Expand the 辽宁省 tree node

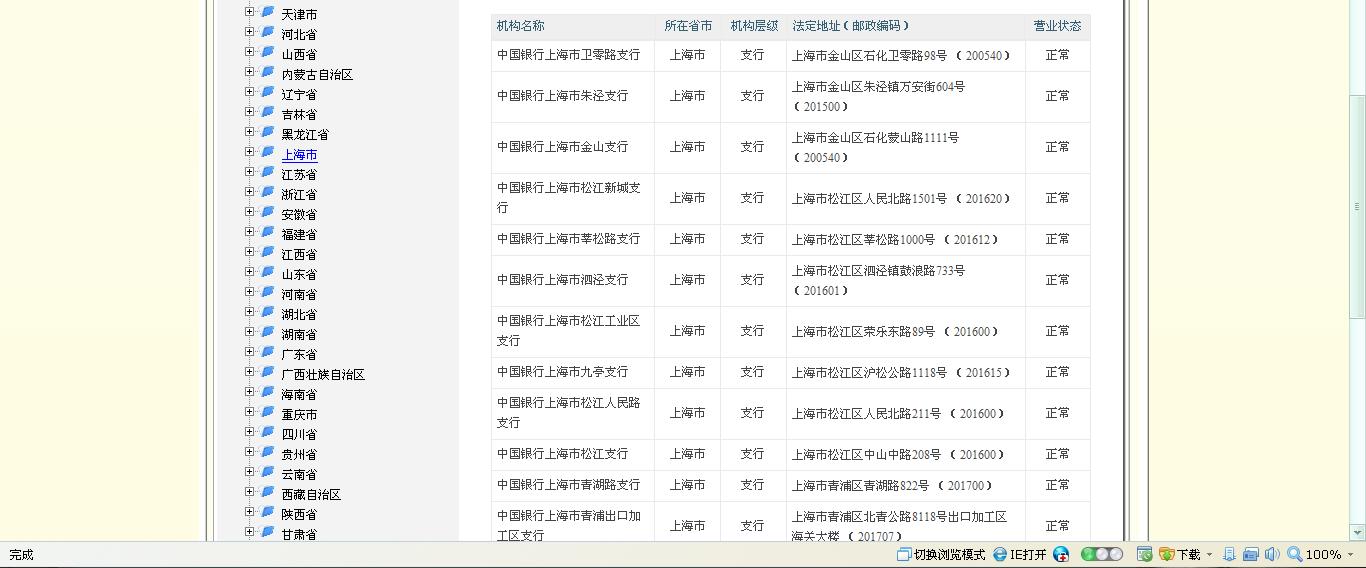pyautogui.click(x=250, y=92)
